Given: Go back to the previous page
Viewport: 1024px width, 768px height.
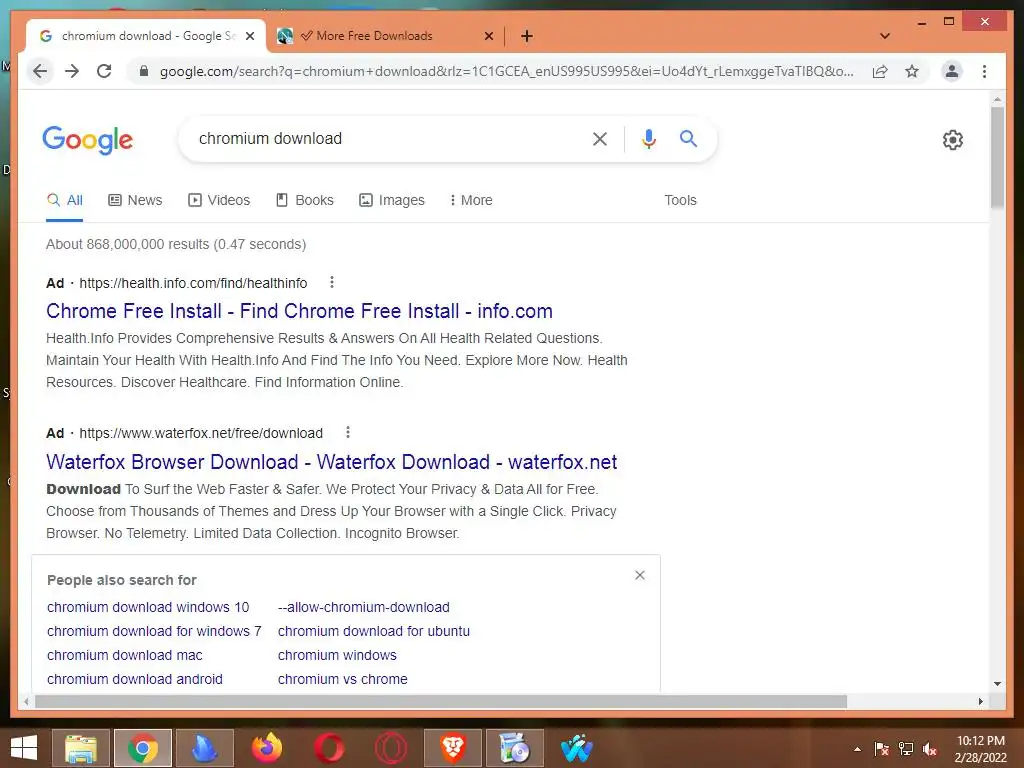Looking at the screenshot, I should click(x=40, y=71).
